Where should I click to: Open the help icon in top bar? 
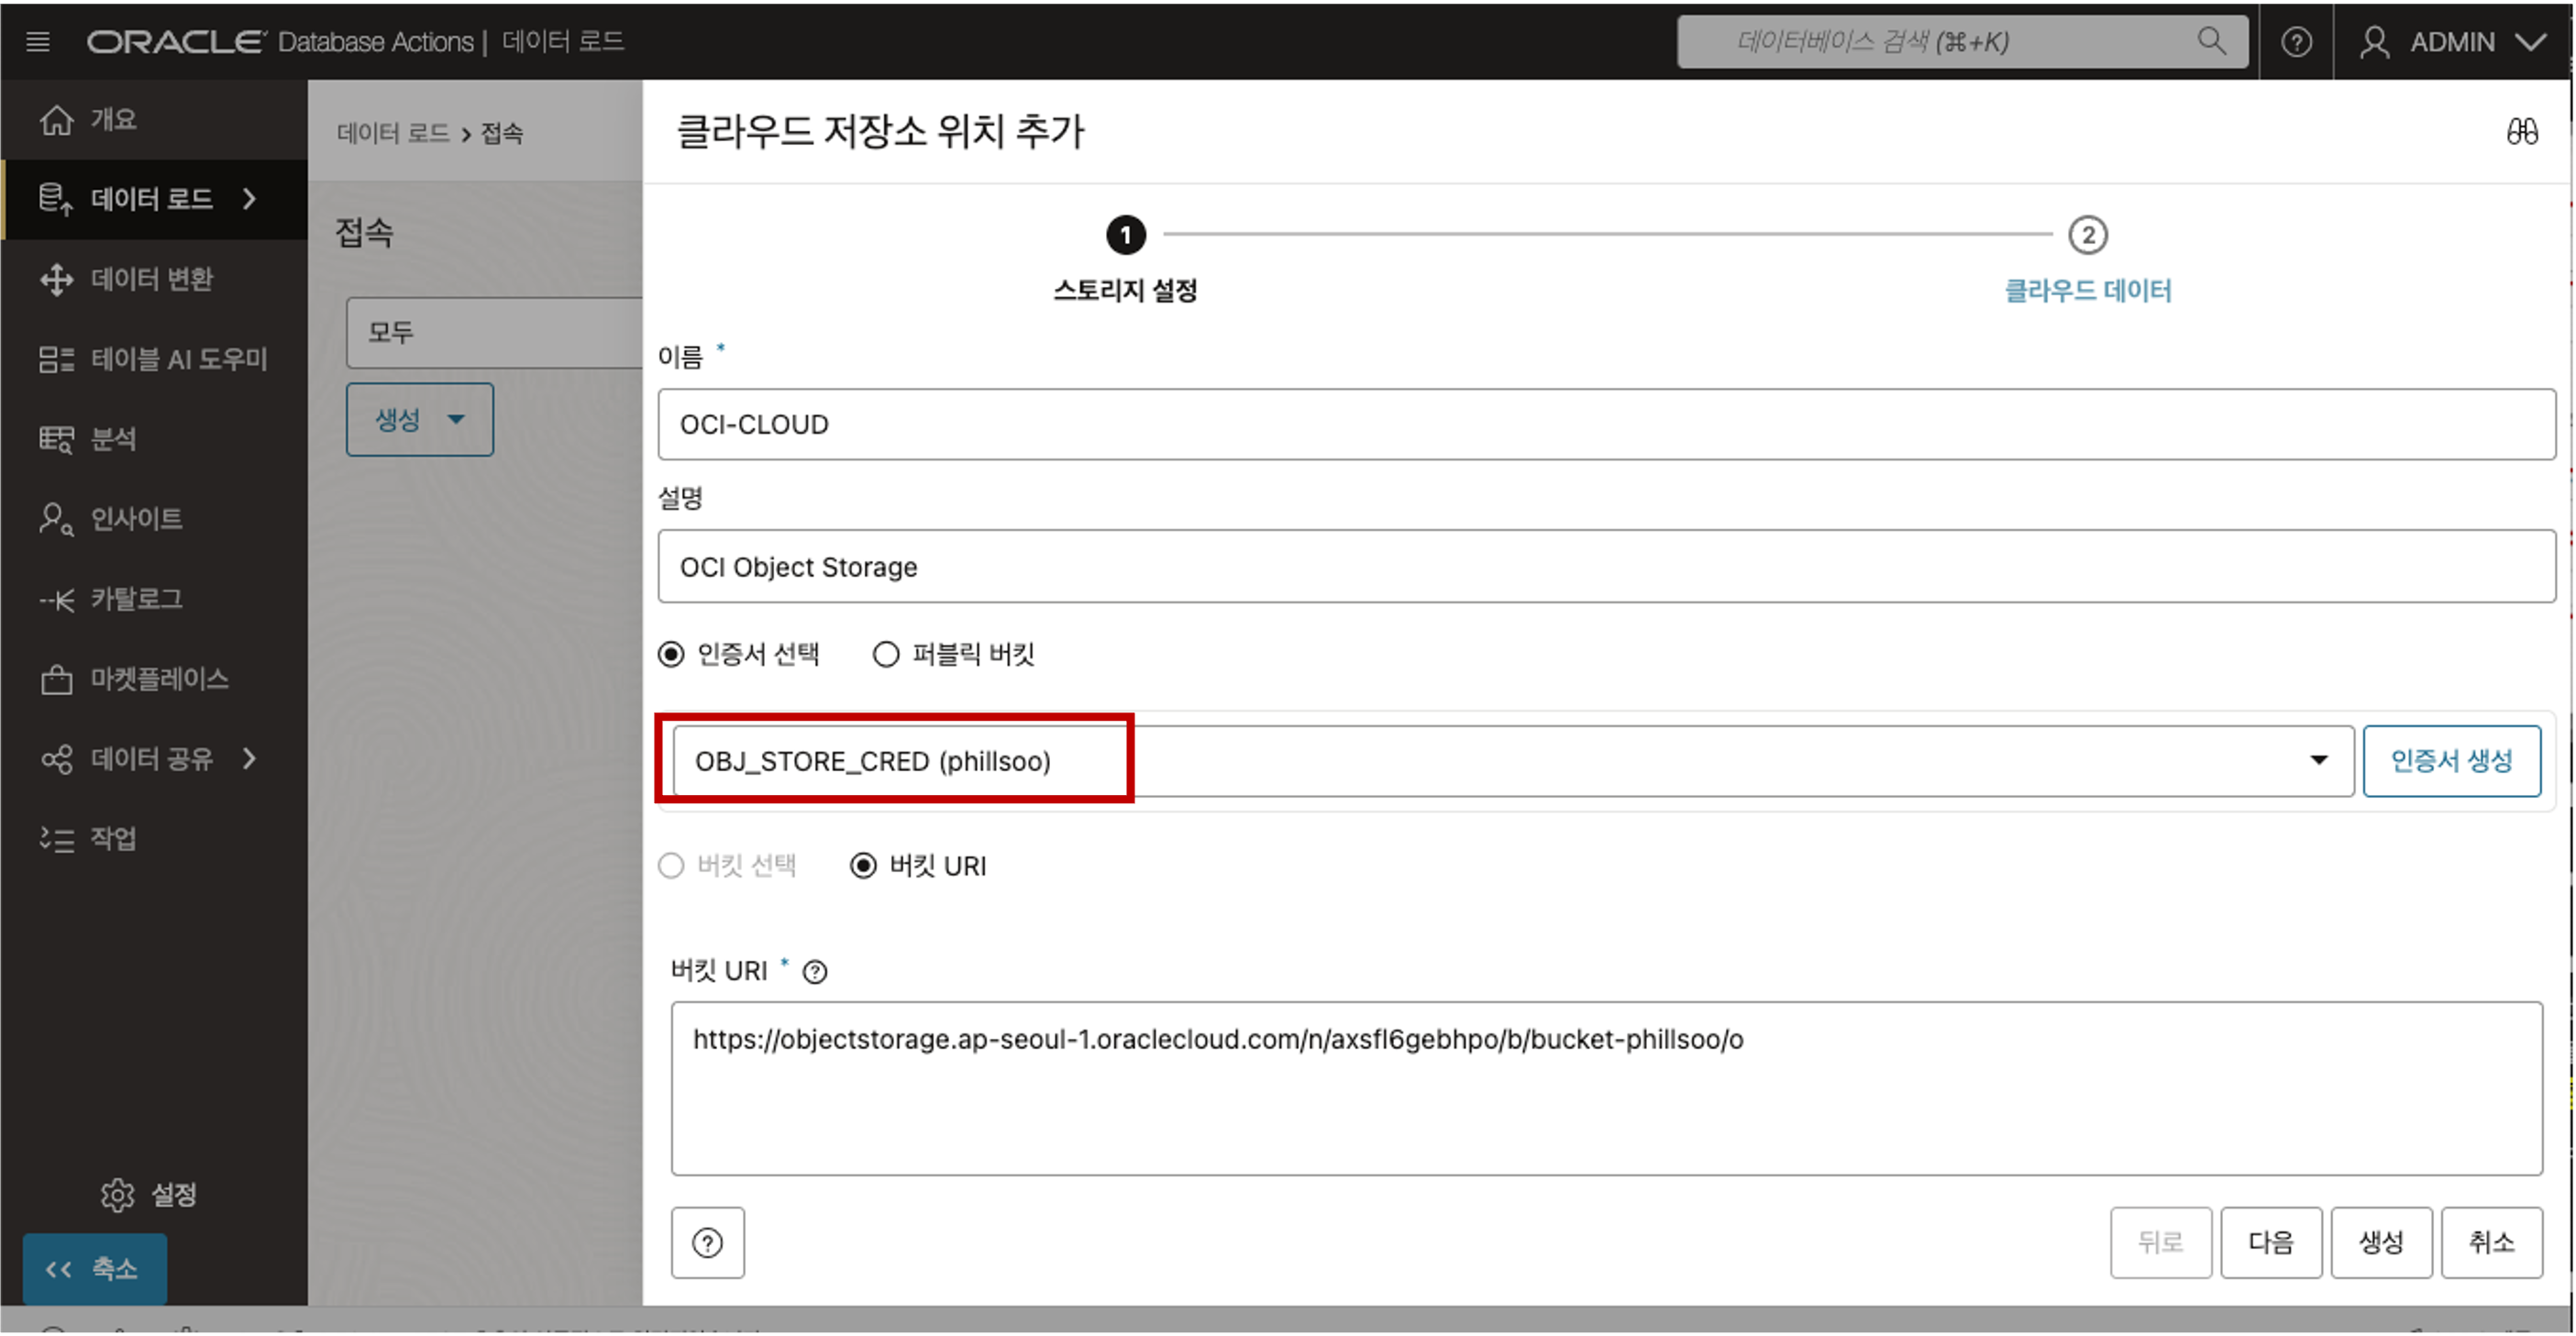point(2296,42)
